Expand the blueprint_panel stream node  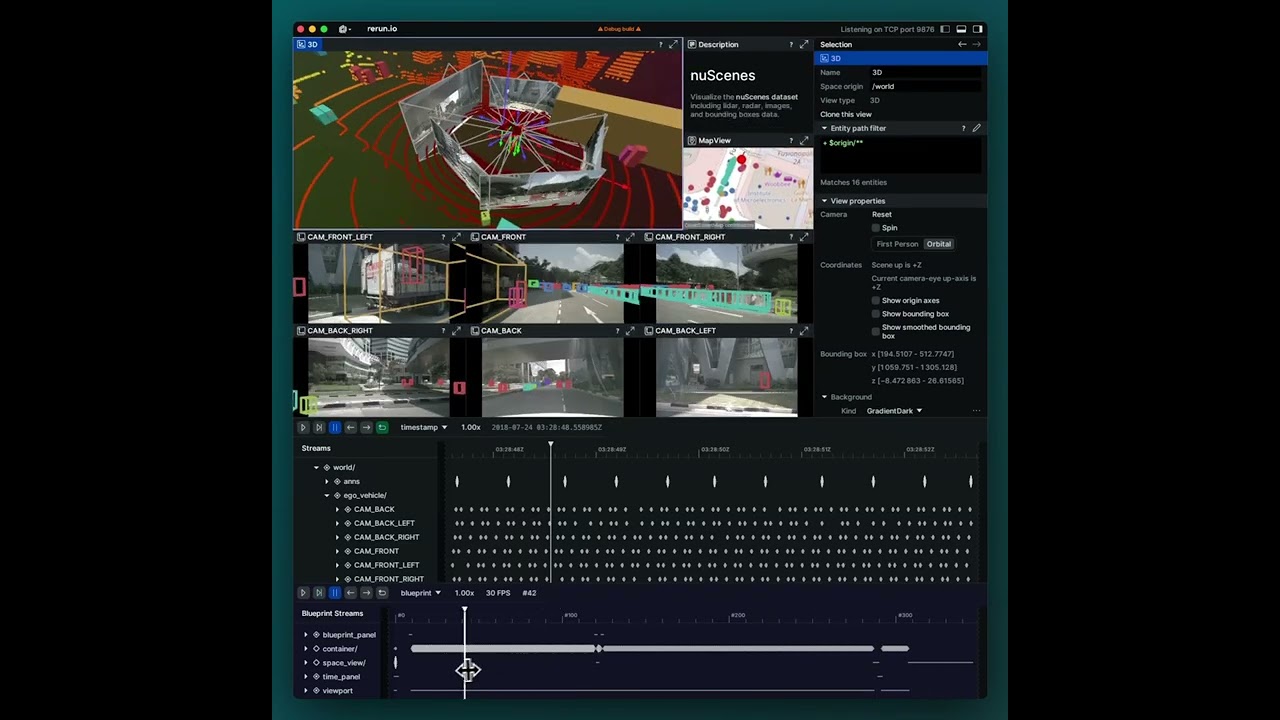(x=306, y=635)
